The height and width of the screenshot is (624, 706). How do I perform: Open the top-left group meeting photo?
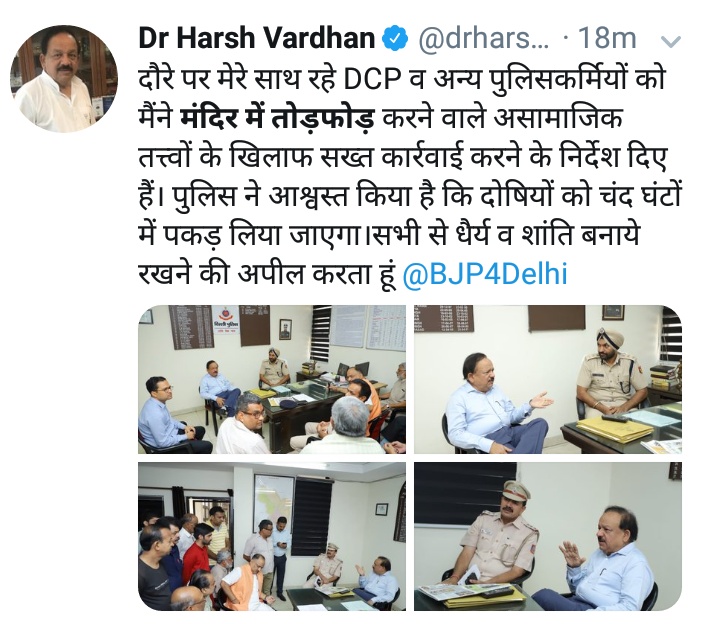272,380
